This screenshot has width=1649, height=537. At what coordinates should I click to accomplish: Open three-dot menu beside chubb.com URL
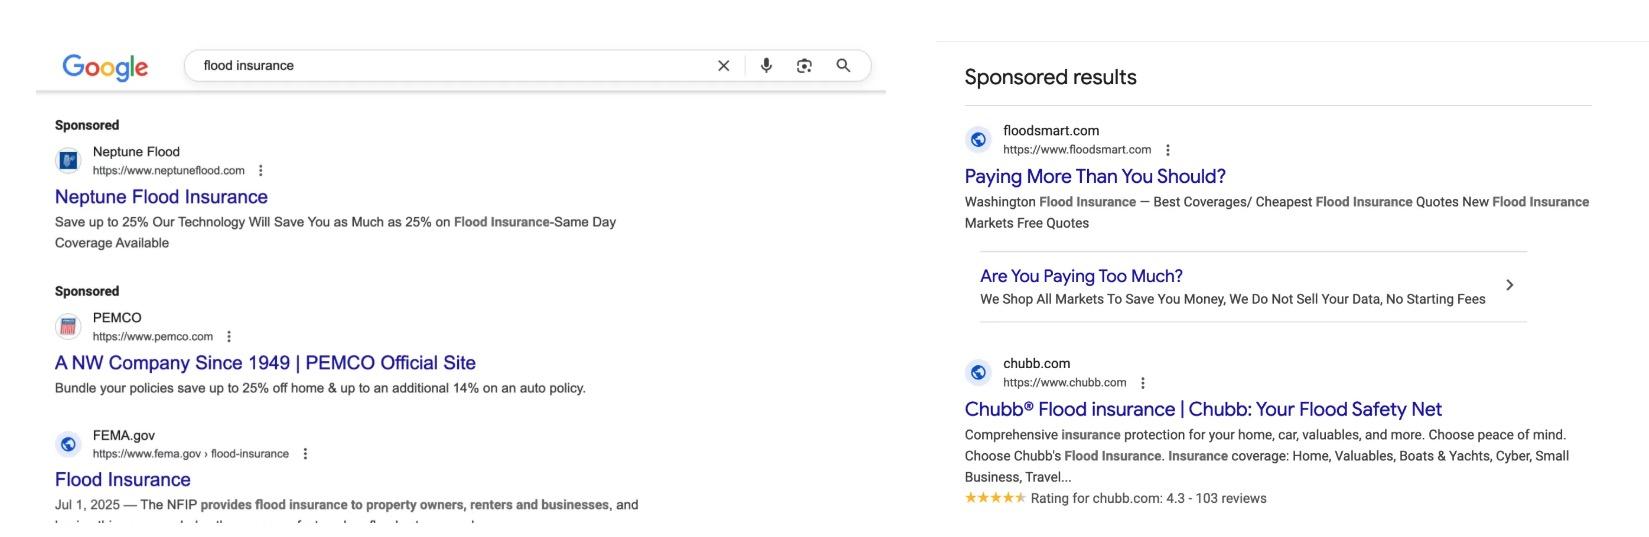pyautogui.click(x=1142, y=383)
